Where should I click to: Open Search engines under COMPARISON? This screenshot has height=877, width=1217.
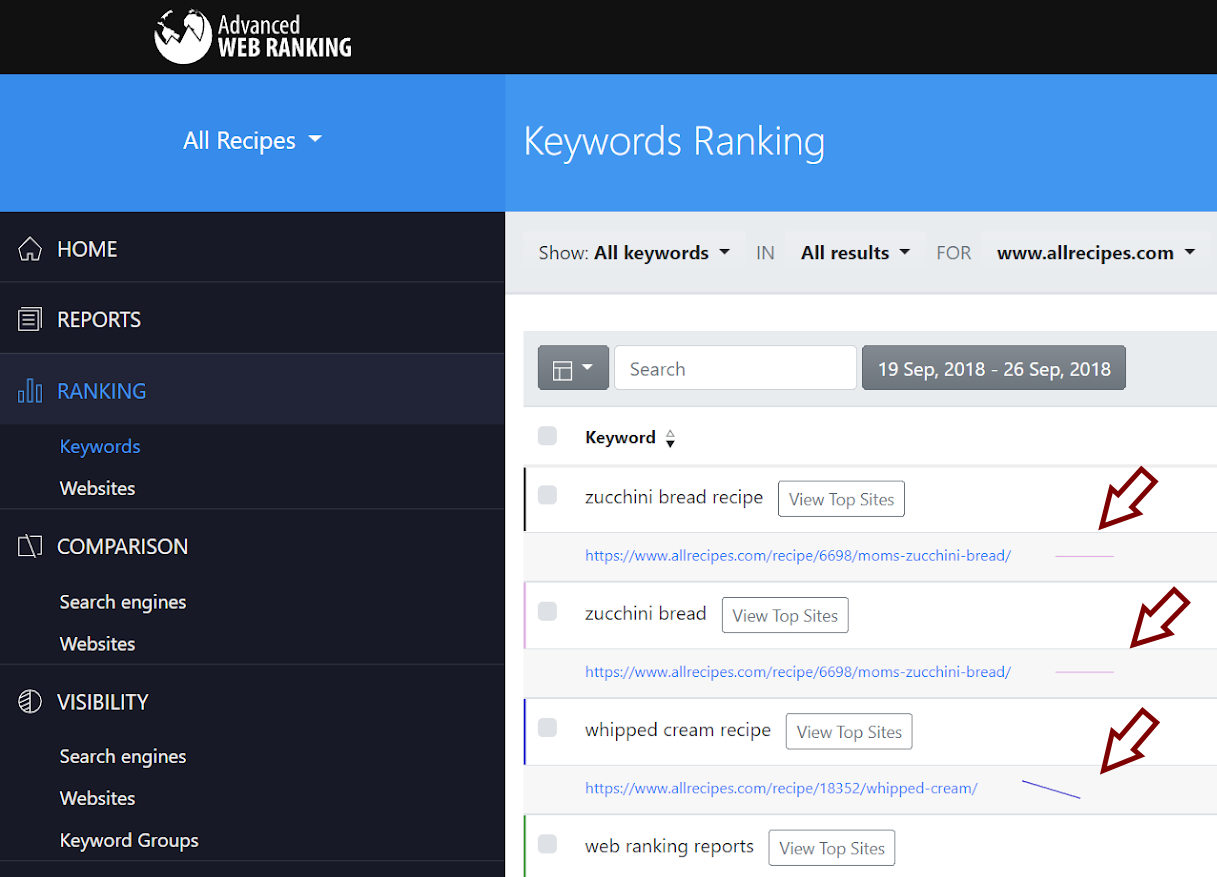click(x=123, y=602)
